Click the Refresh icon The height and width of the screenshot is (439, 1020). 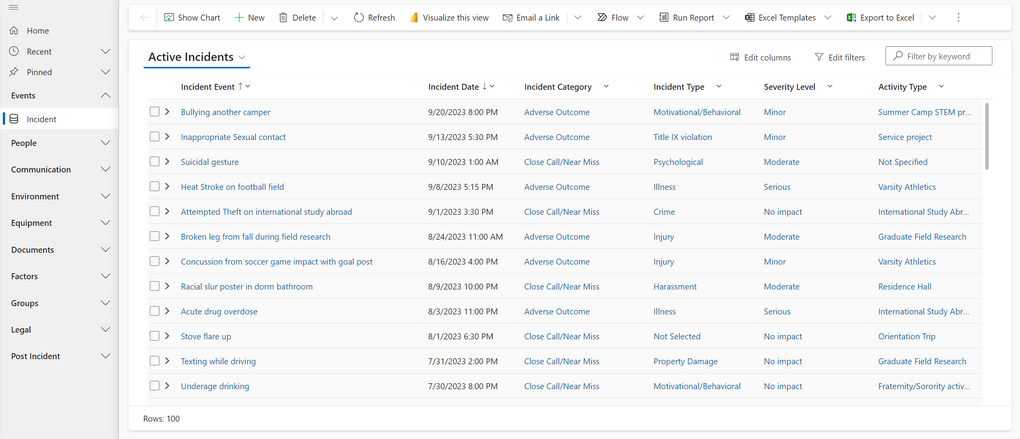pyautogui.click(x=359, y=18)
